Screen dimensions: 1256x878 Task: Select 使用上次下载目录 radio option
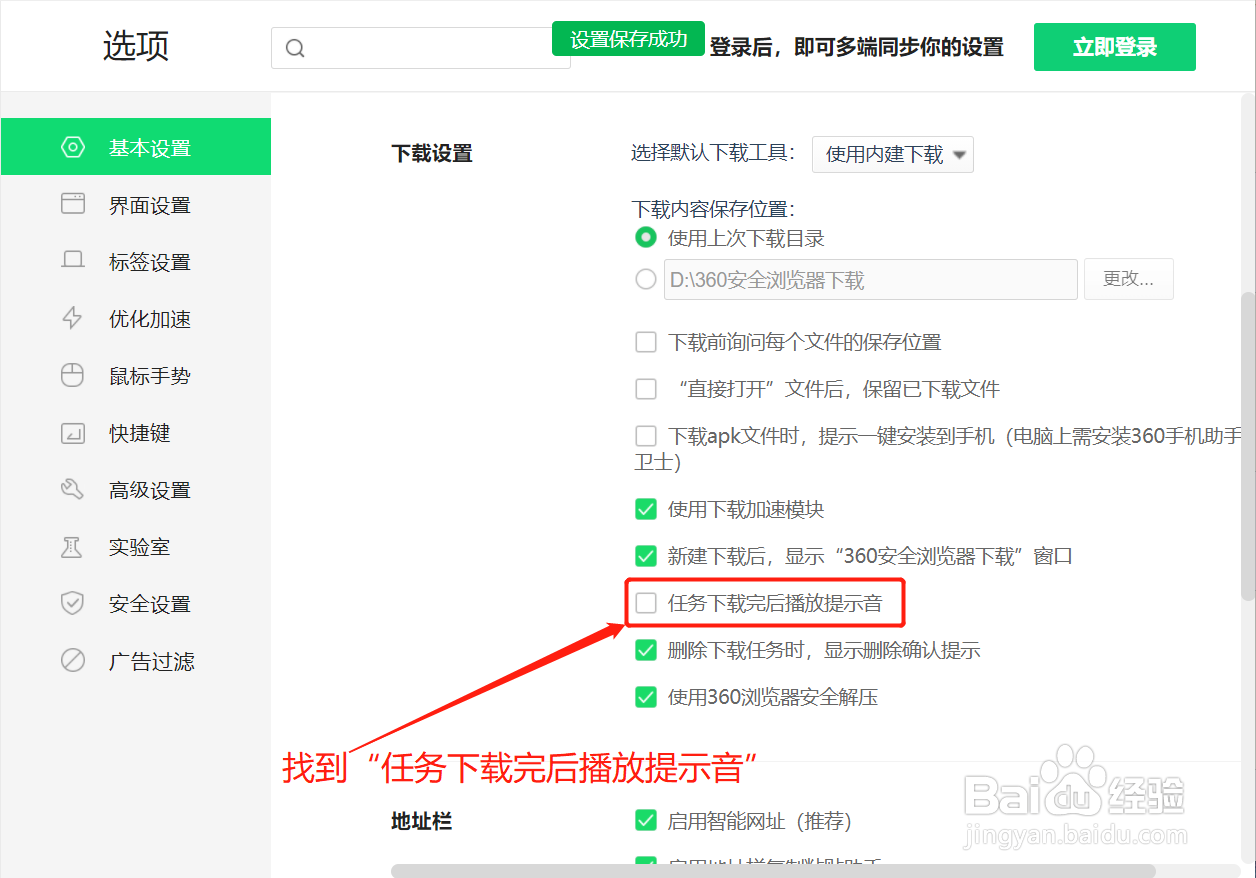646,238
